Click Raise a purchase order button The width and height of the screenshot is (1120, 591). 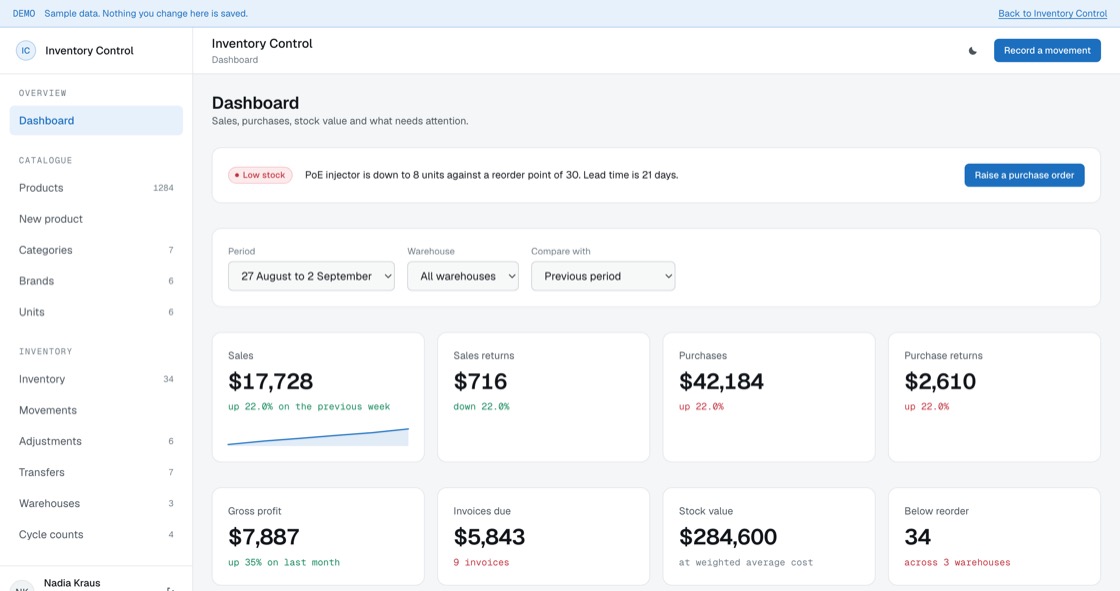[x=1024, y=175]
